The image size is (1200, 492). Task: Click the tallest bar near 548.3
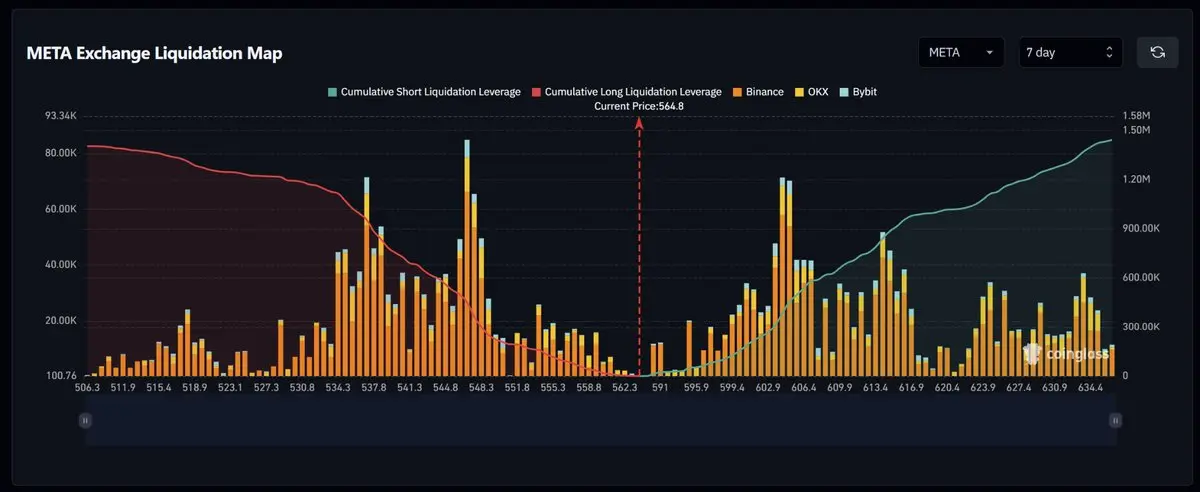(x=467, y=258)
